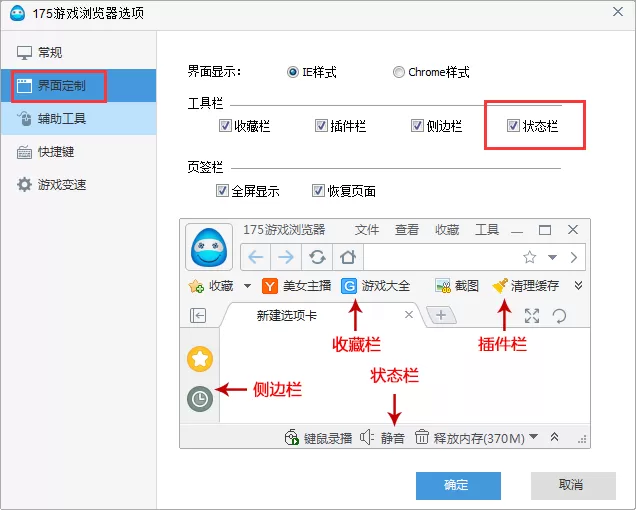
Task: Open the 游戏变速 settings section
Action: (x=79, y=185)
